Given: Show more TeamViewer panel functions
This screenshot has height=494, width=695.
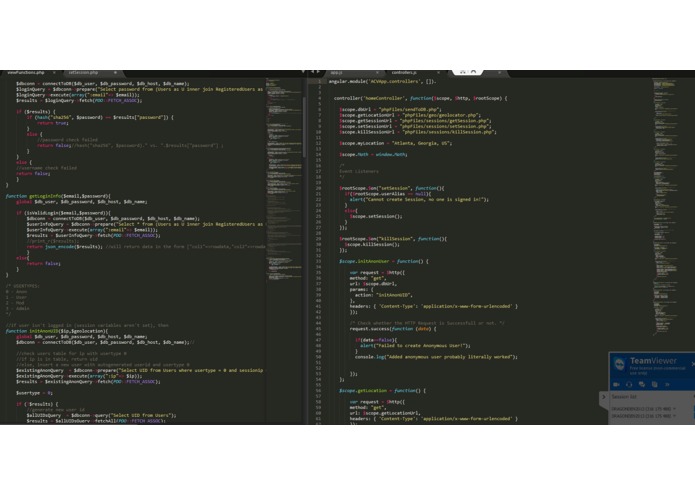Looking at the screenshot, I should coord(667,385).
